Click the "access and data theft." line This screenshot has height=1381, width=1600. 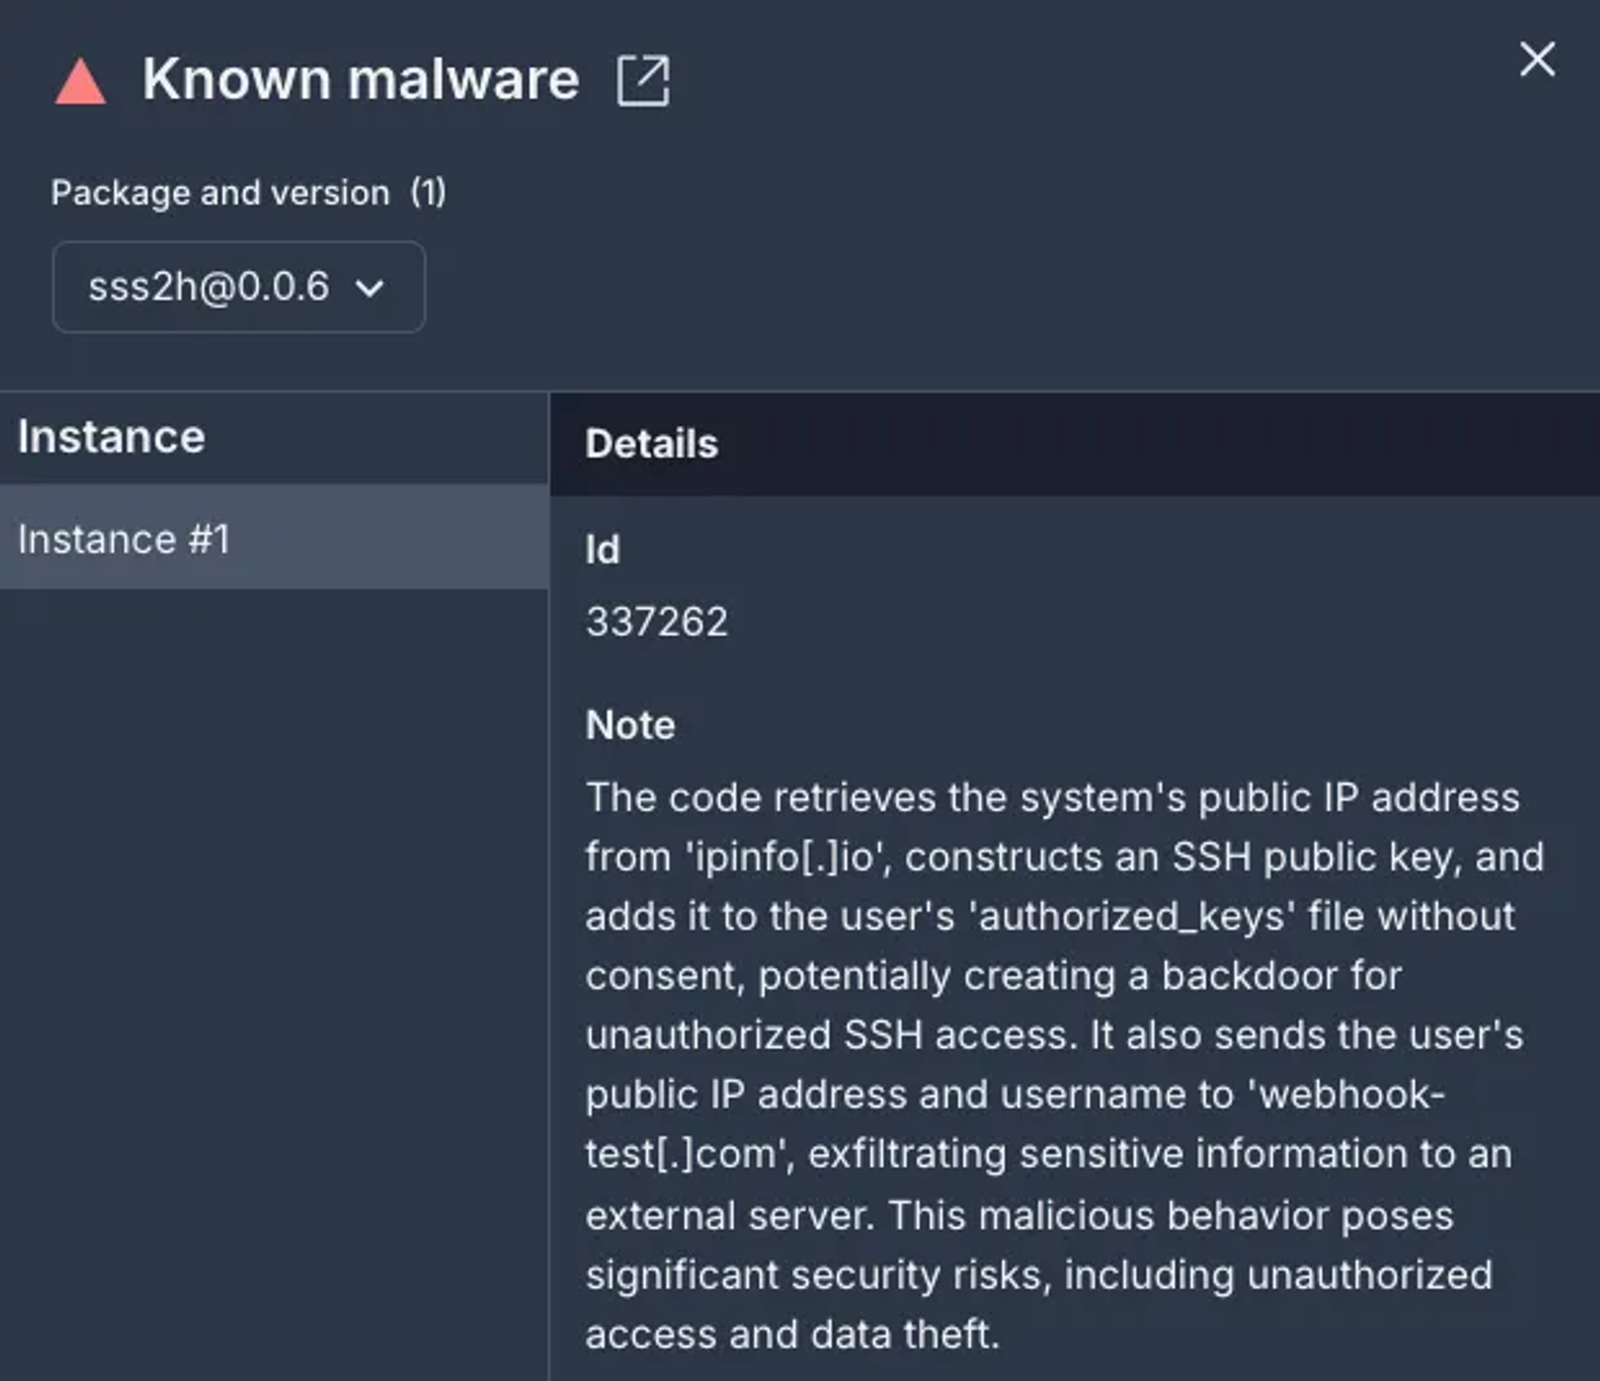pos(792,1335)
